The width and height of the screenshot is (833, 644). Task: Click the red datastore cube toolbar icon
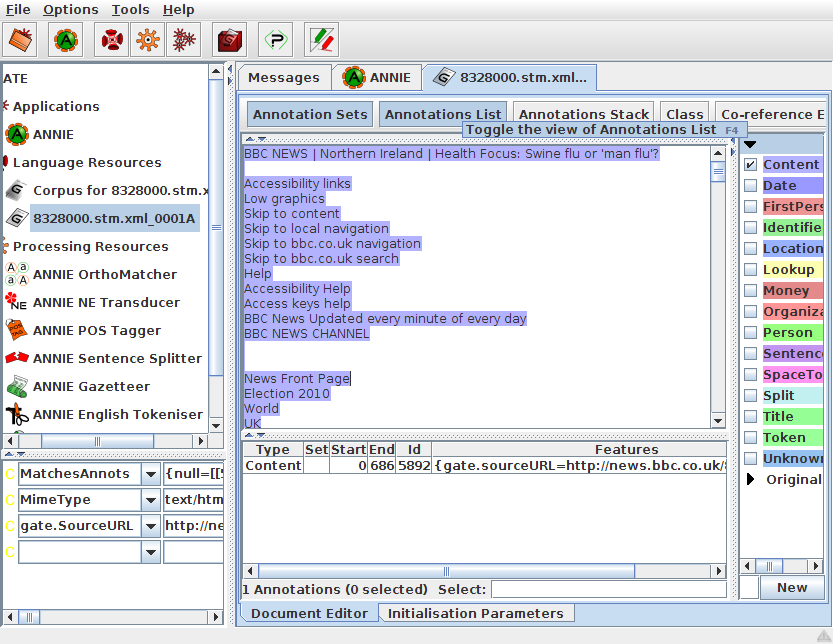[230, 40]
